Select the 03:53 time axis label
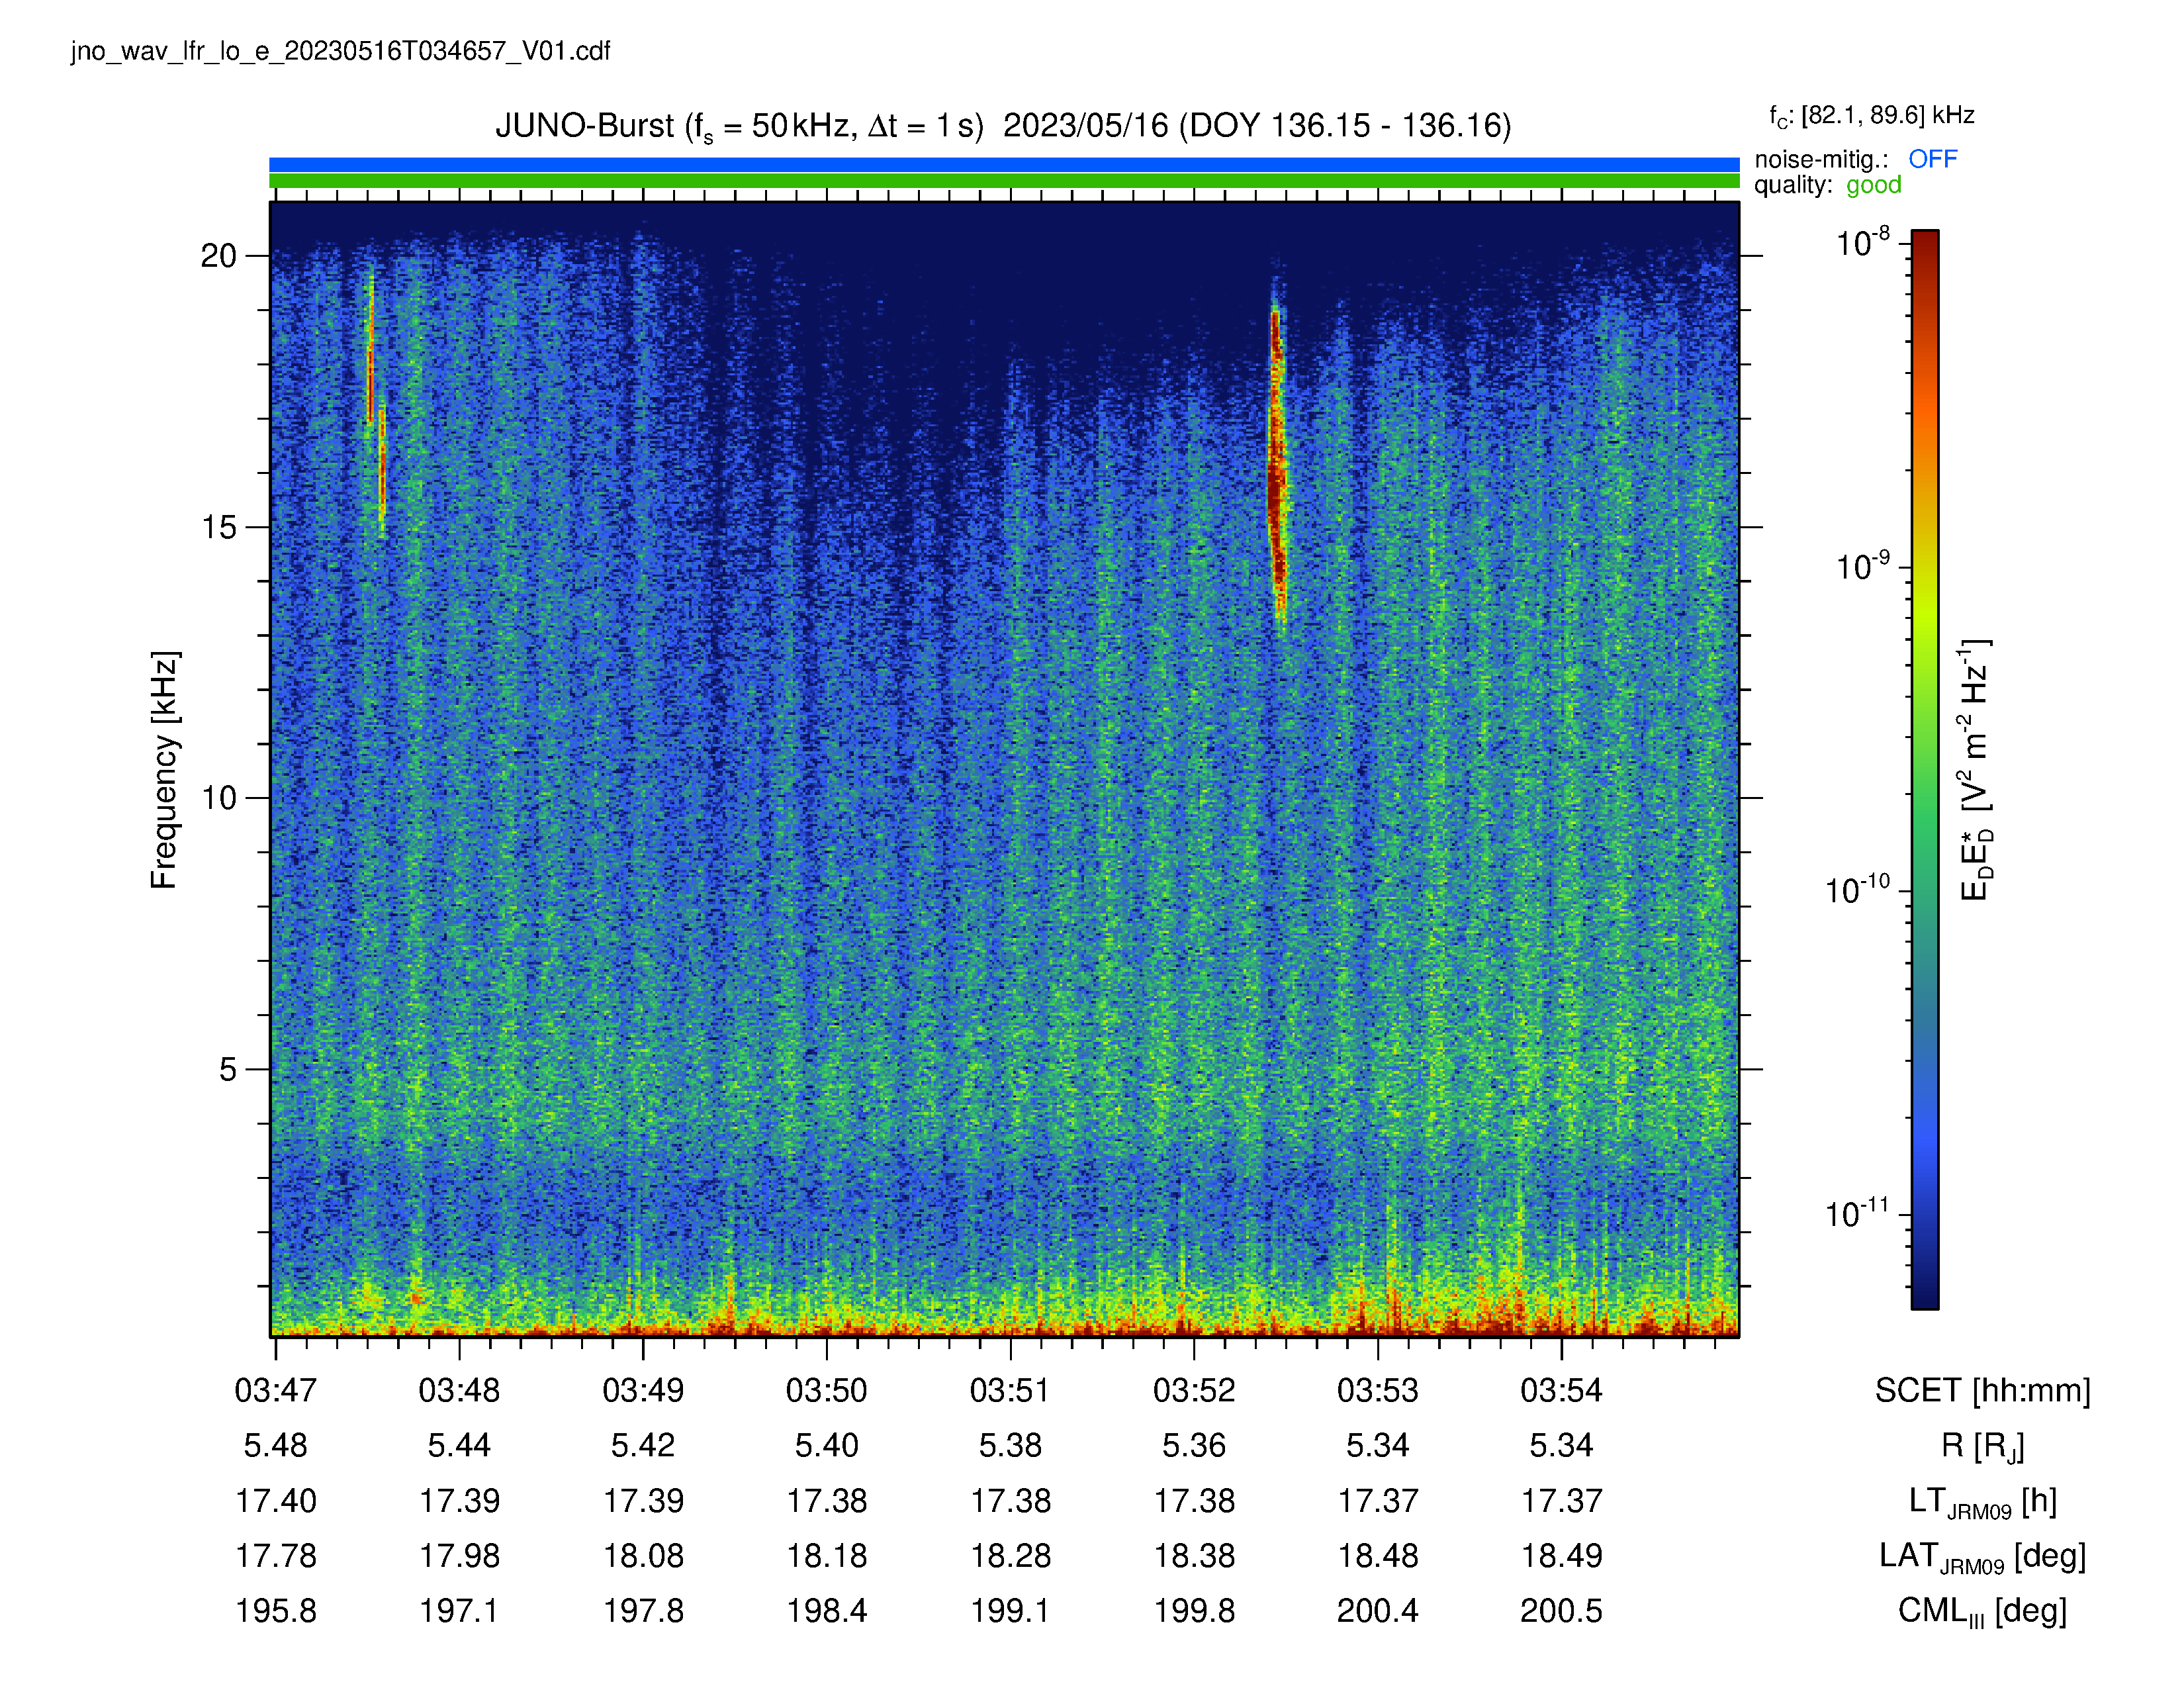This screenshot has height=1688, width=2184. click(1377, 1390)
